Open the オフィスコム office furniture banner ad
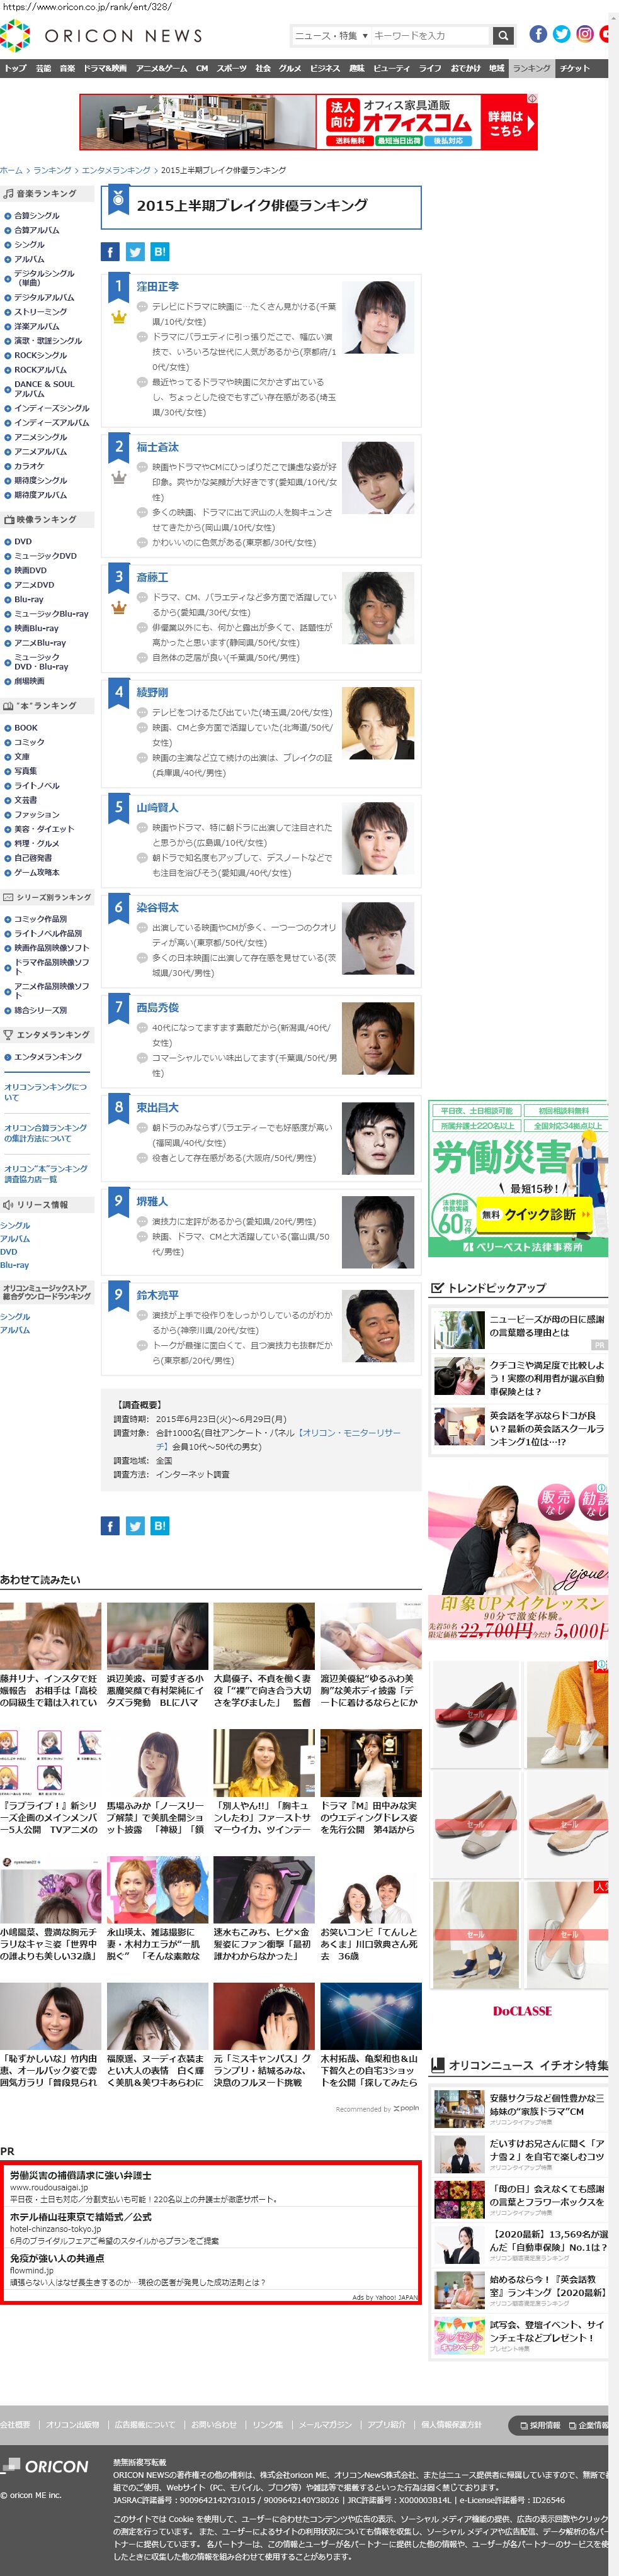This screenshot has height=2576, width=619. 308,122
